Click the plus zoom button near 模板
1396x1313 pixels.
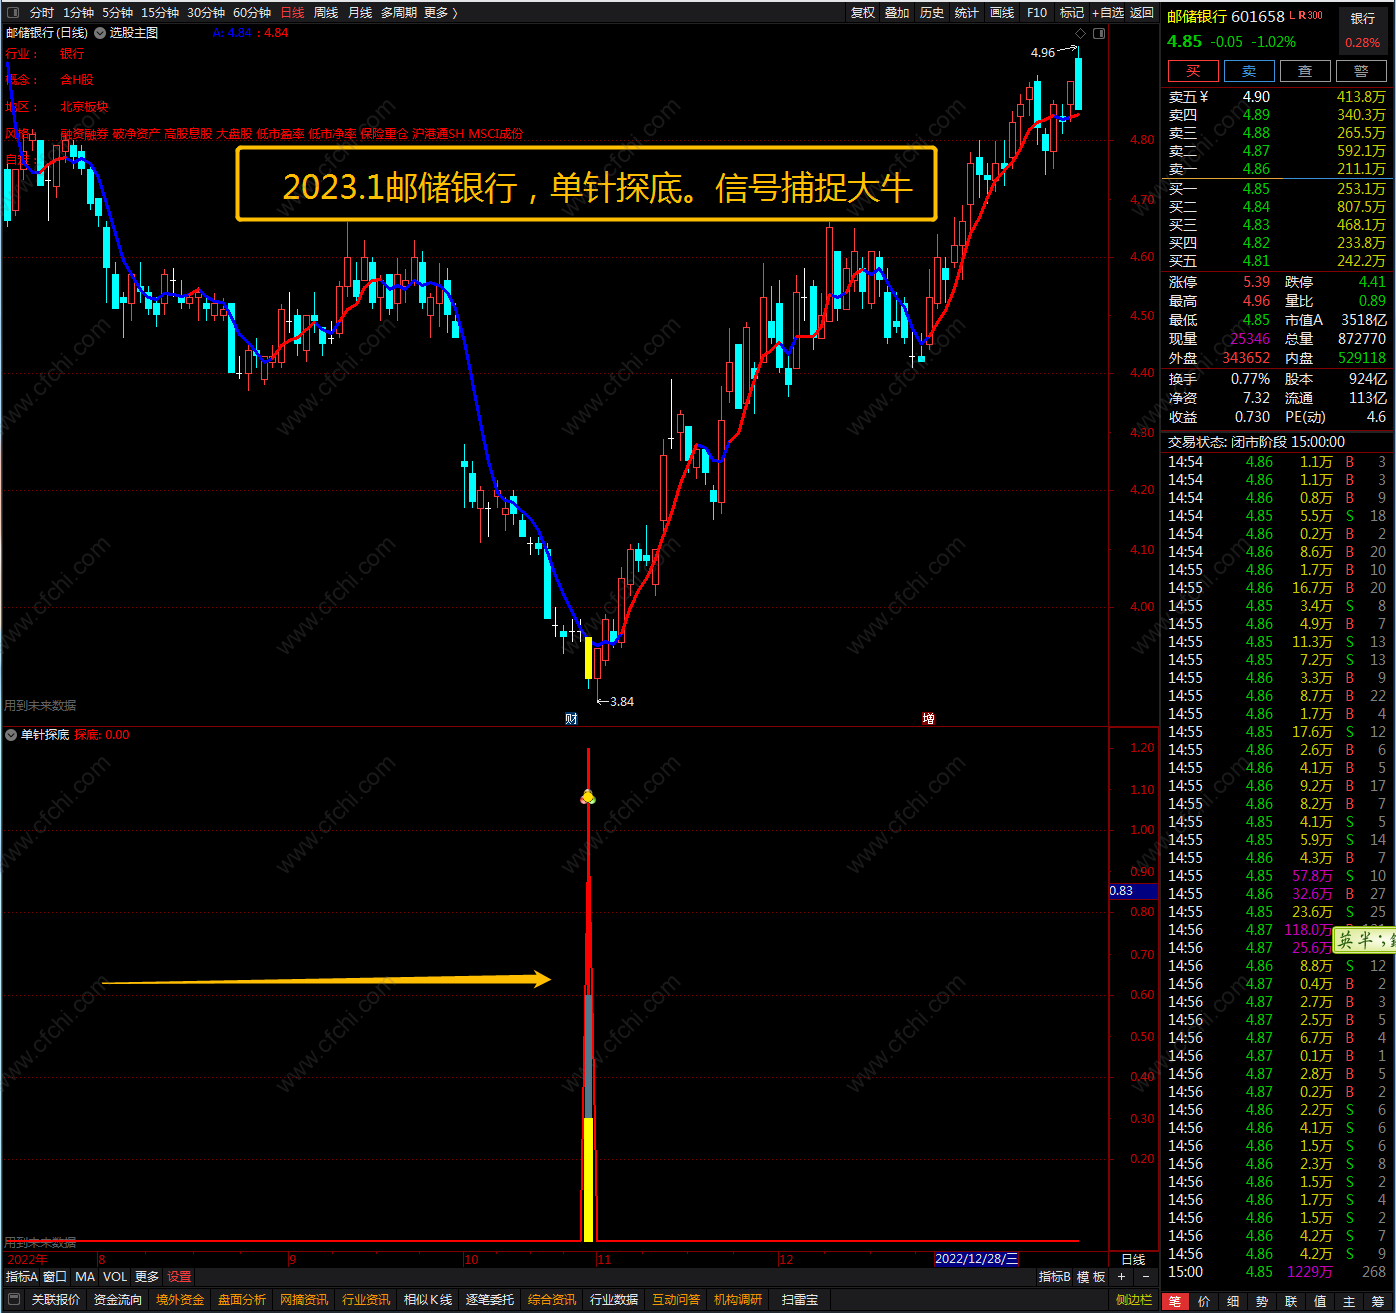click(1121, 1277)
